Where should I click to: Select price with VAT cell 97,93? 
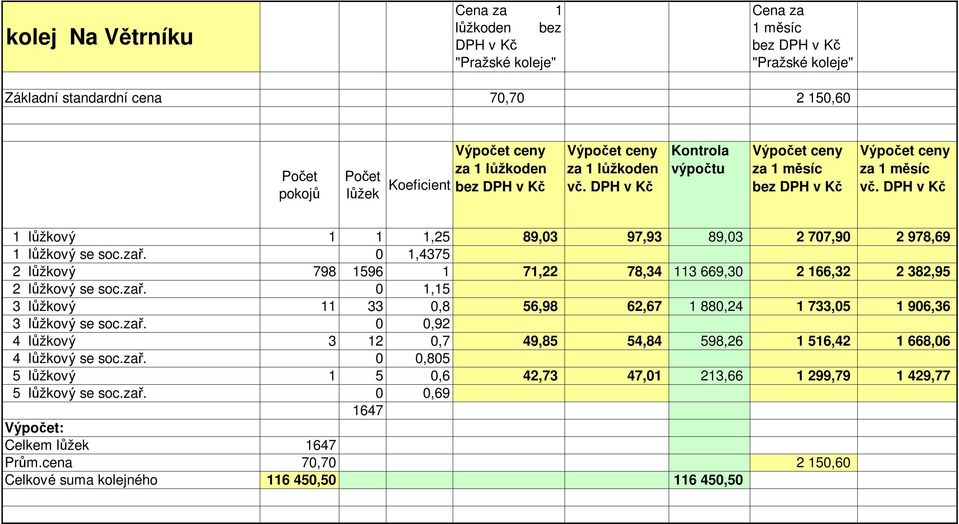coord(616,237)
